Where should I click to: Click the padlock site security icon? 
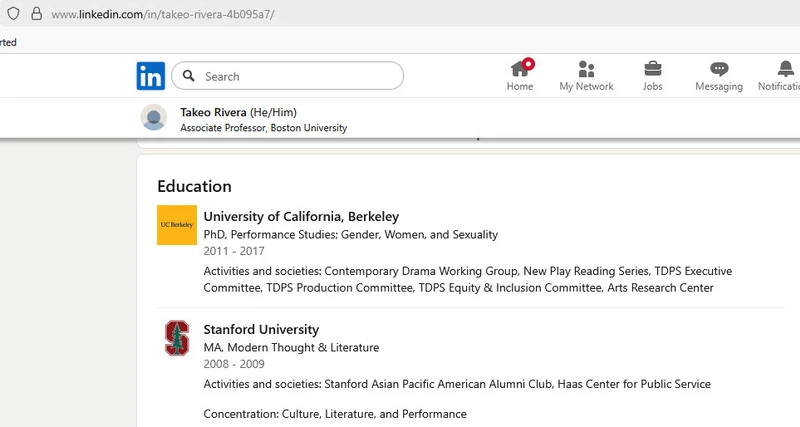pos(36,14)
